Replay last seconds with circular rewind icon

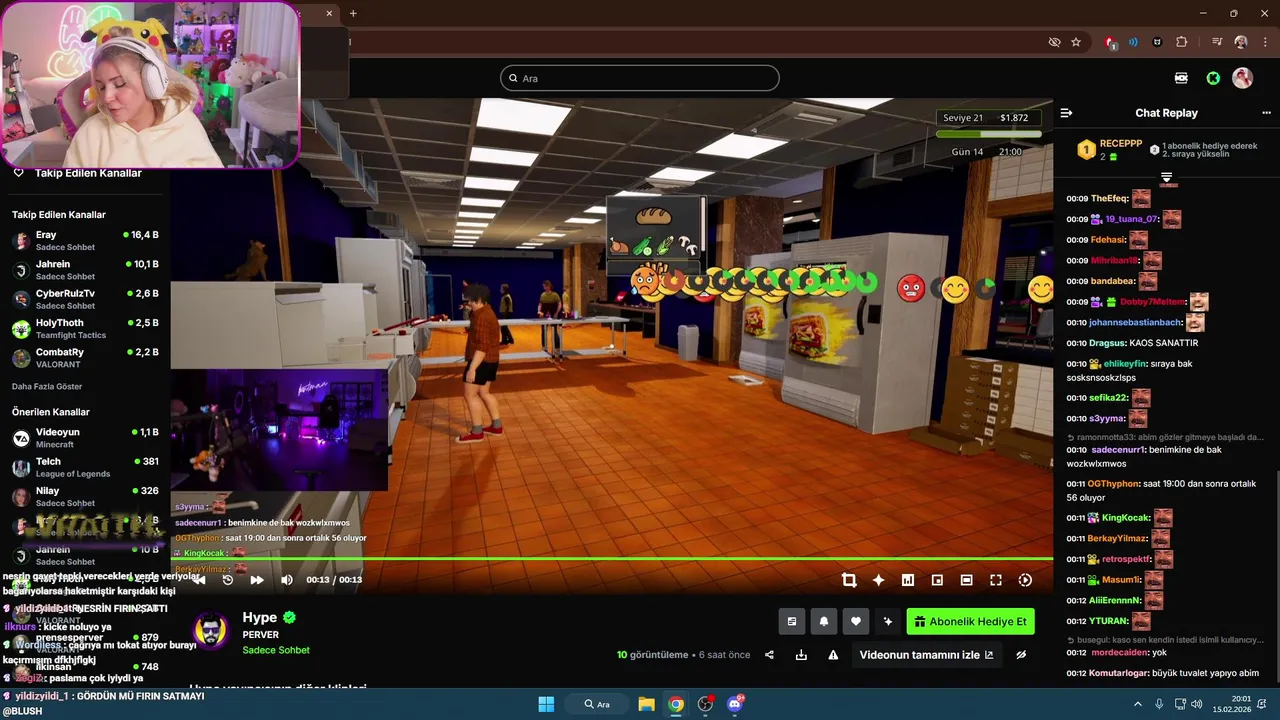pos(227,580)
